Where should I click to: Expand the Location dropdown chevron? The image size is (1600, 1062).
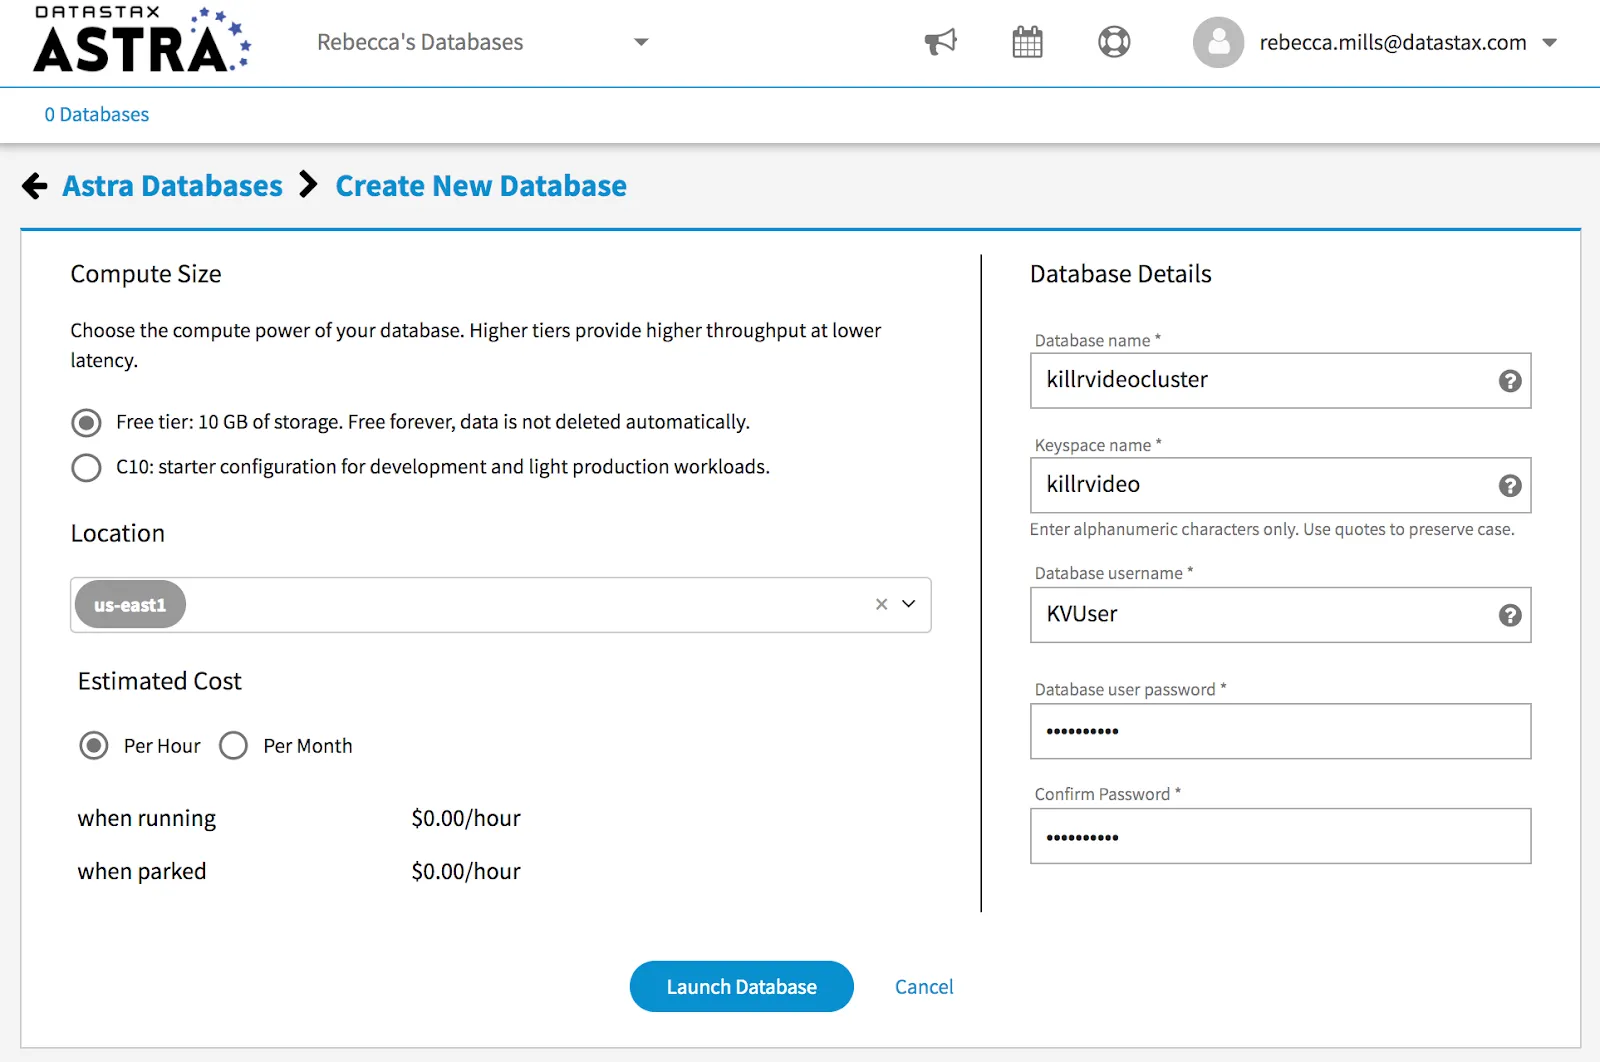point(909,604)
